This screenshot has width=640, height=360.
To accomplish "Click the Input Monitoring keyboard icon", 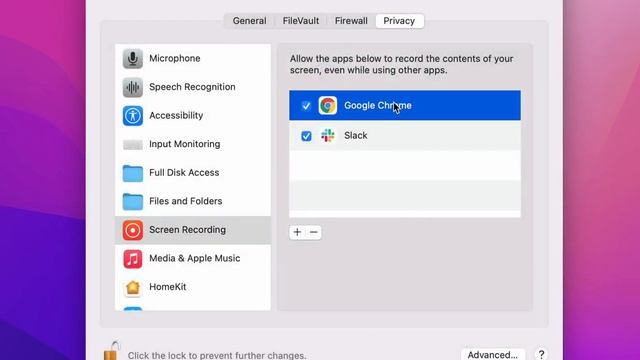I will point(133,144).
